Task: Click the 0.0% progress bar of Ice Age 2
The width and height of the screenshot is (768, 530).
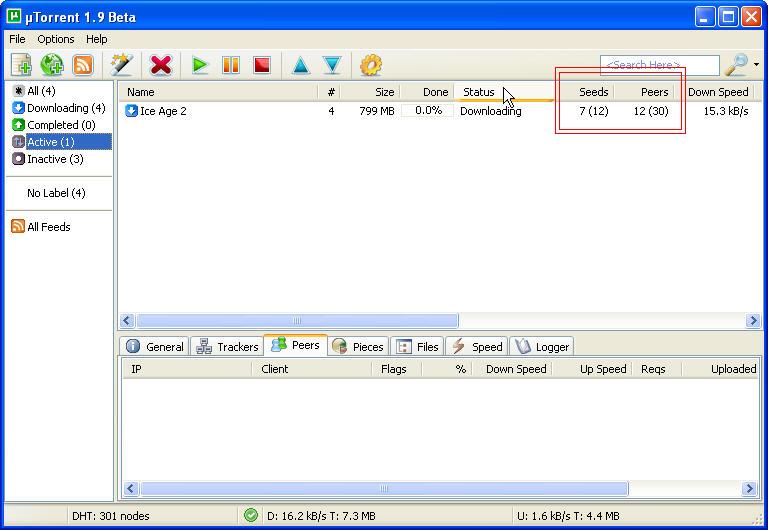Action: click(x=428, y=111)
